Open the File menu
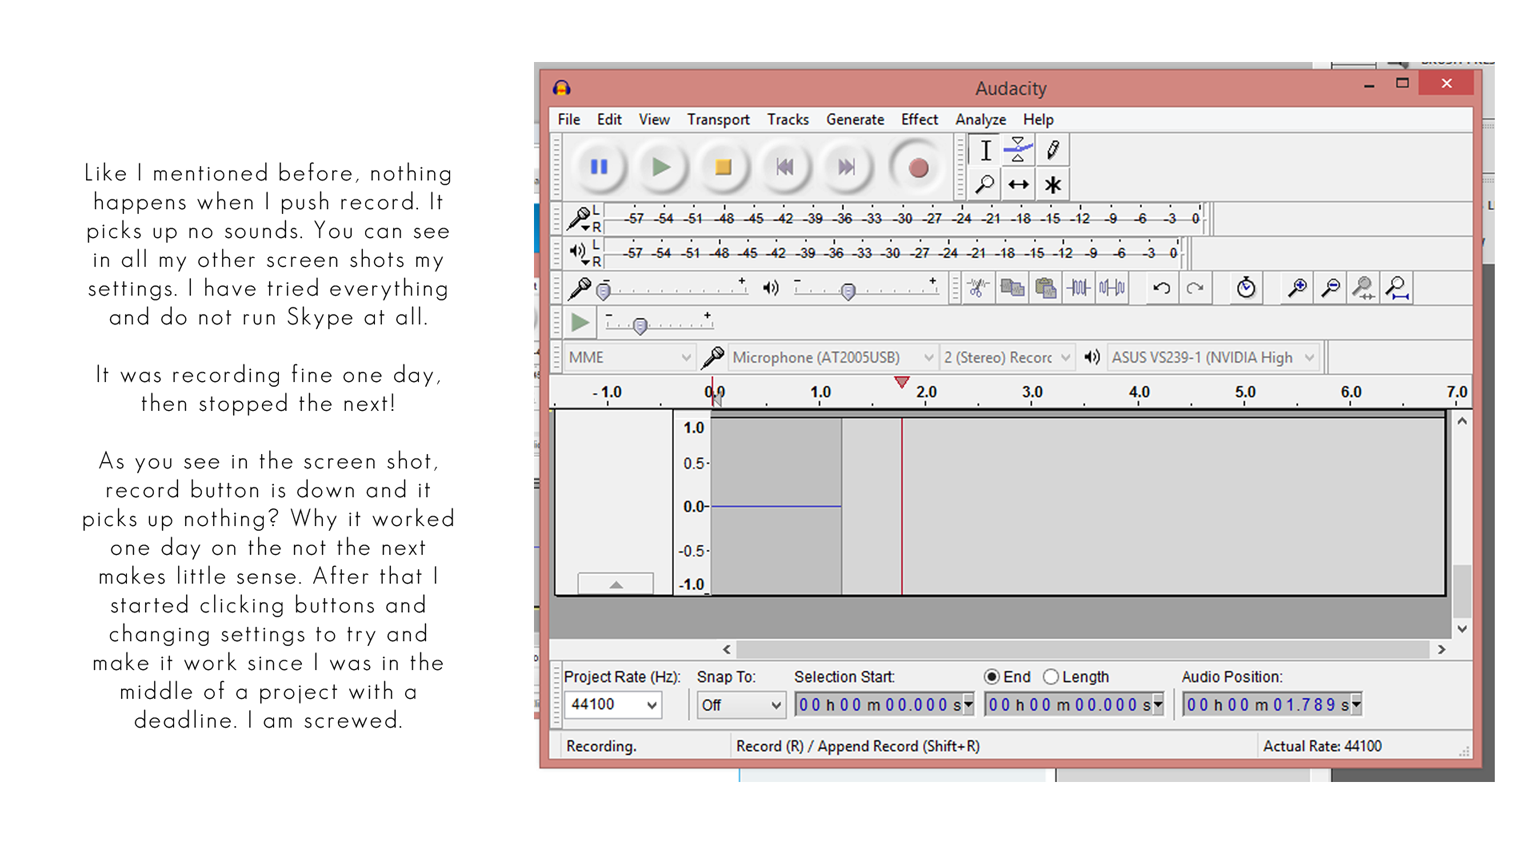Screen dimensions: 1536x864 569,119
